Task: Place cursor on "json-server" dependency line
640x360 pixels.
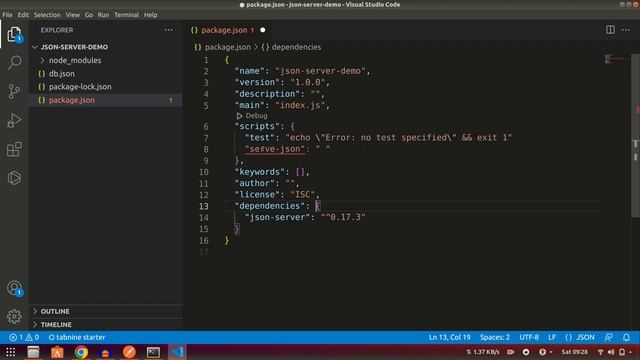Action: pyautogui.click(x=304, y=218)
